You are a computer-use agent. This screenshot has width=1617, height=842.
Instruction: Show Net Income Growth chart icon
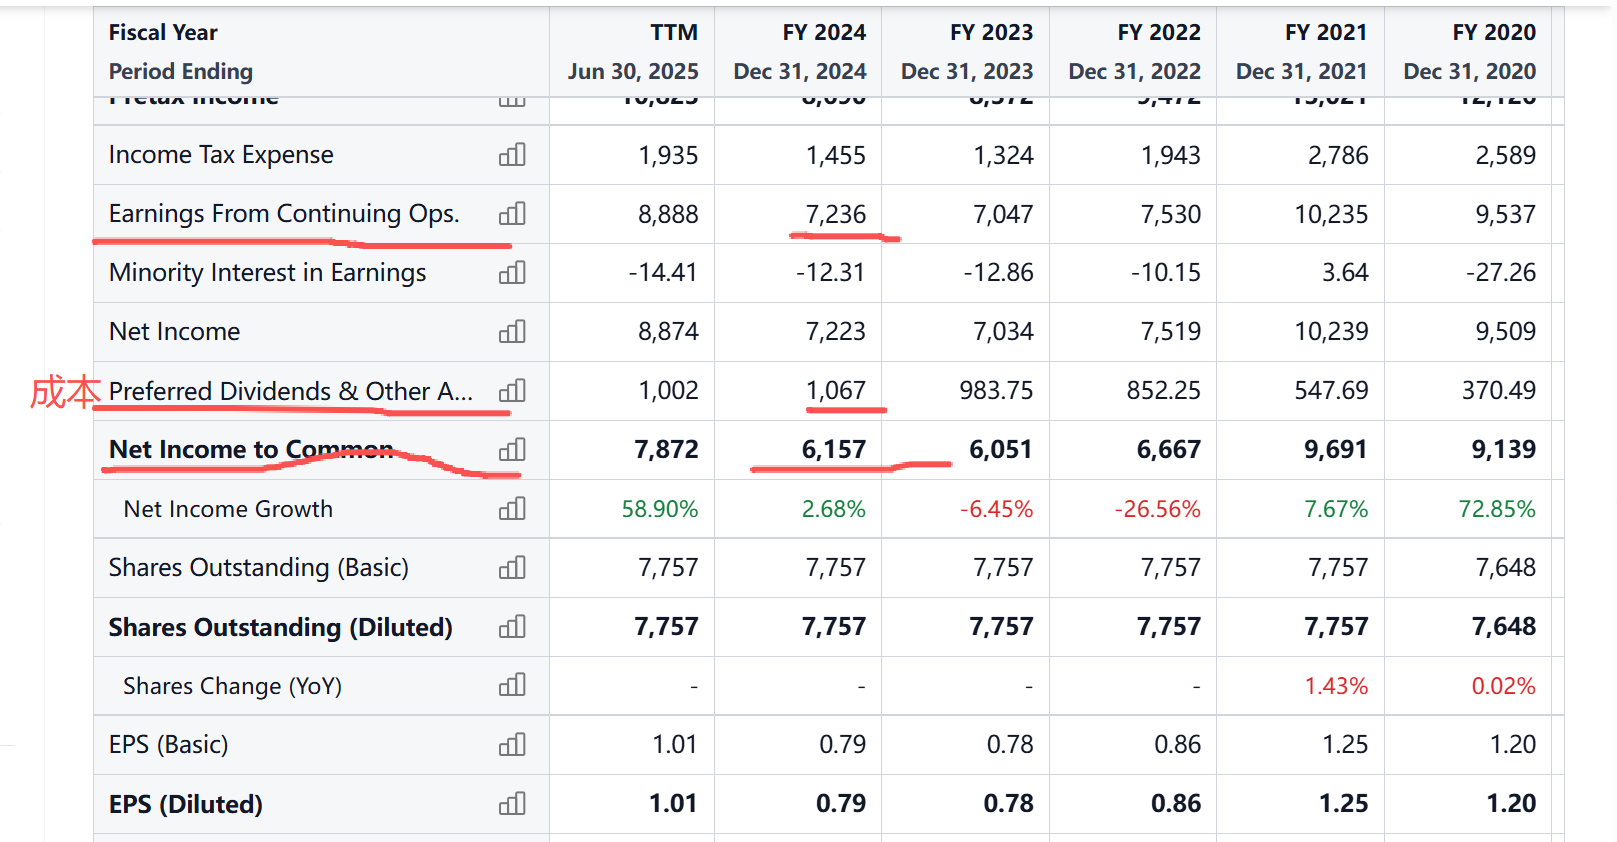(512, 509)
